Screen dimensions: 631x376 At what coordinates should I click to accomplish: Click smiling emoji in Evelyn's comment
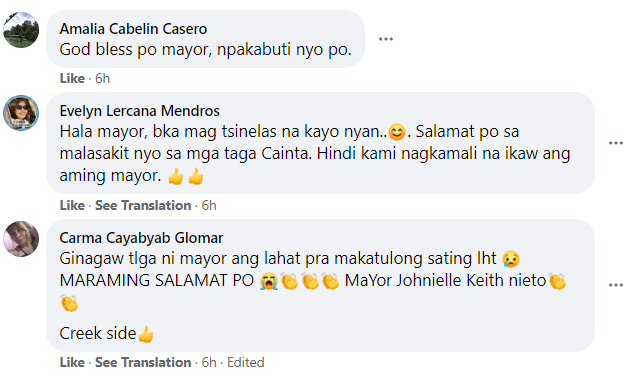[x=397, y=132]
